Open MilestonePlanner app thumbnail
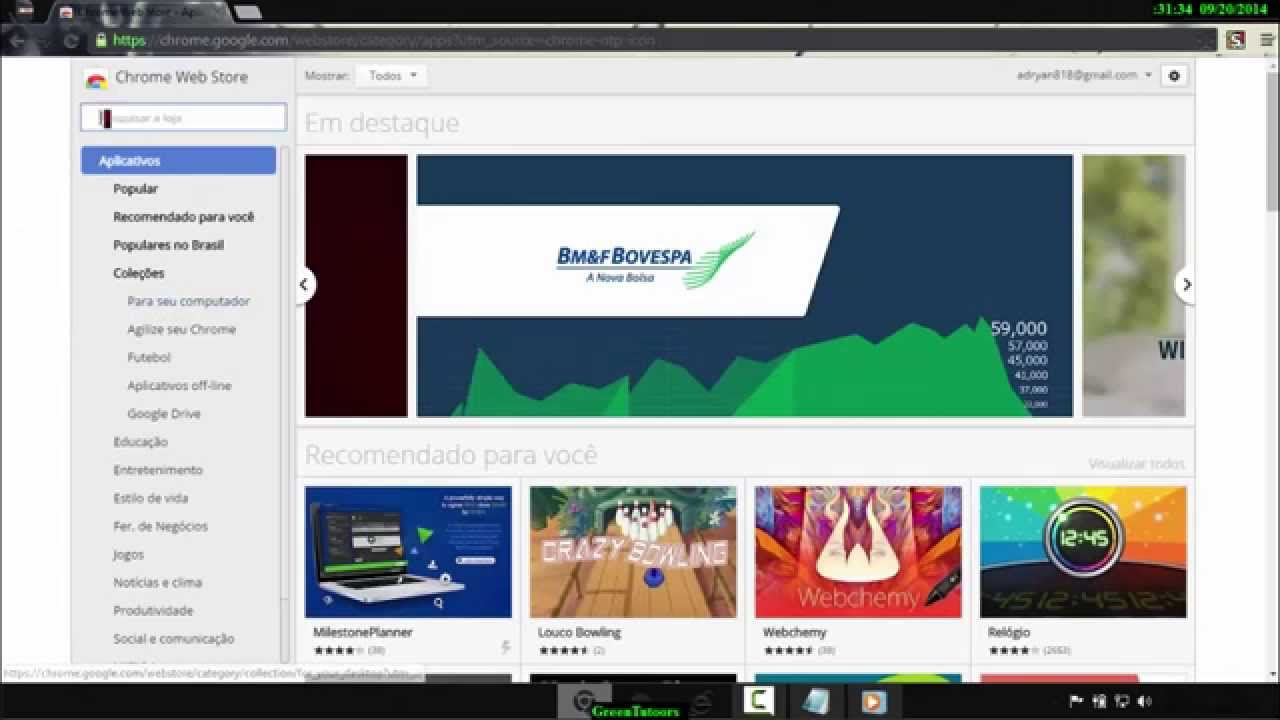The image size is (1280, 720). [x=408, y=552]
